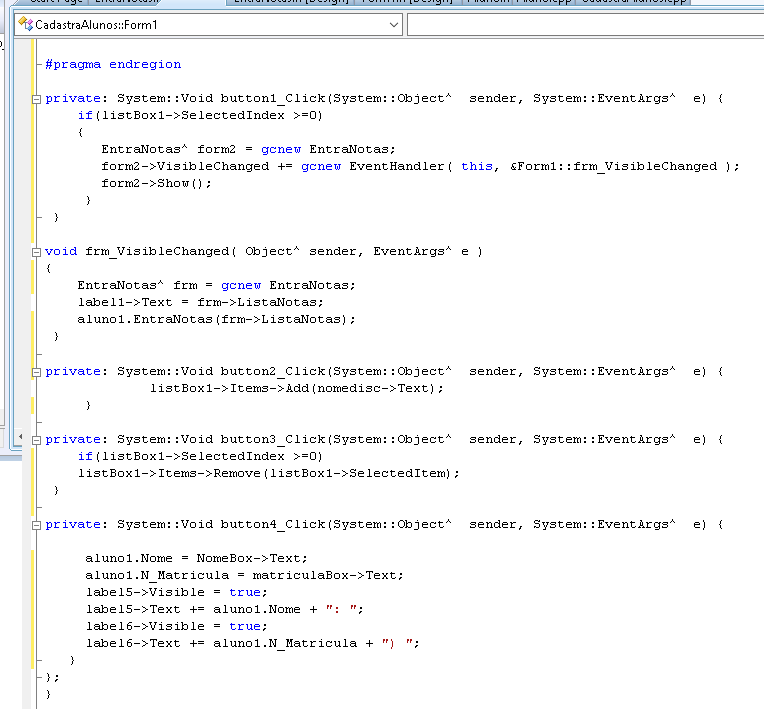Collapse the button1_Click method block
The width and height of the screenshot is (764, 727).
(x=37, y=99)
